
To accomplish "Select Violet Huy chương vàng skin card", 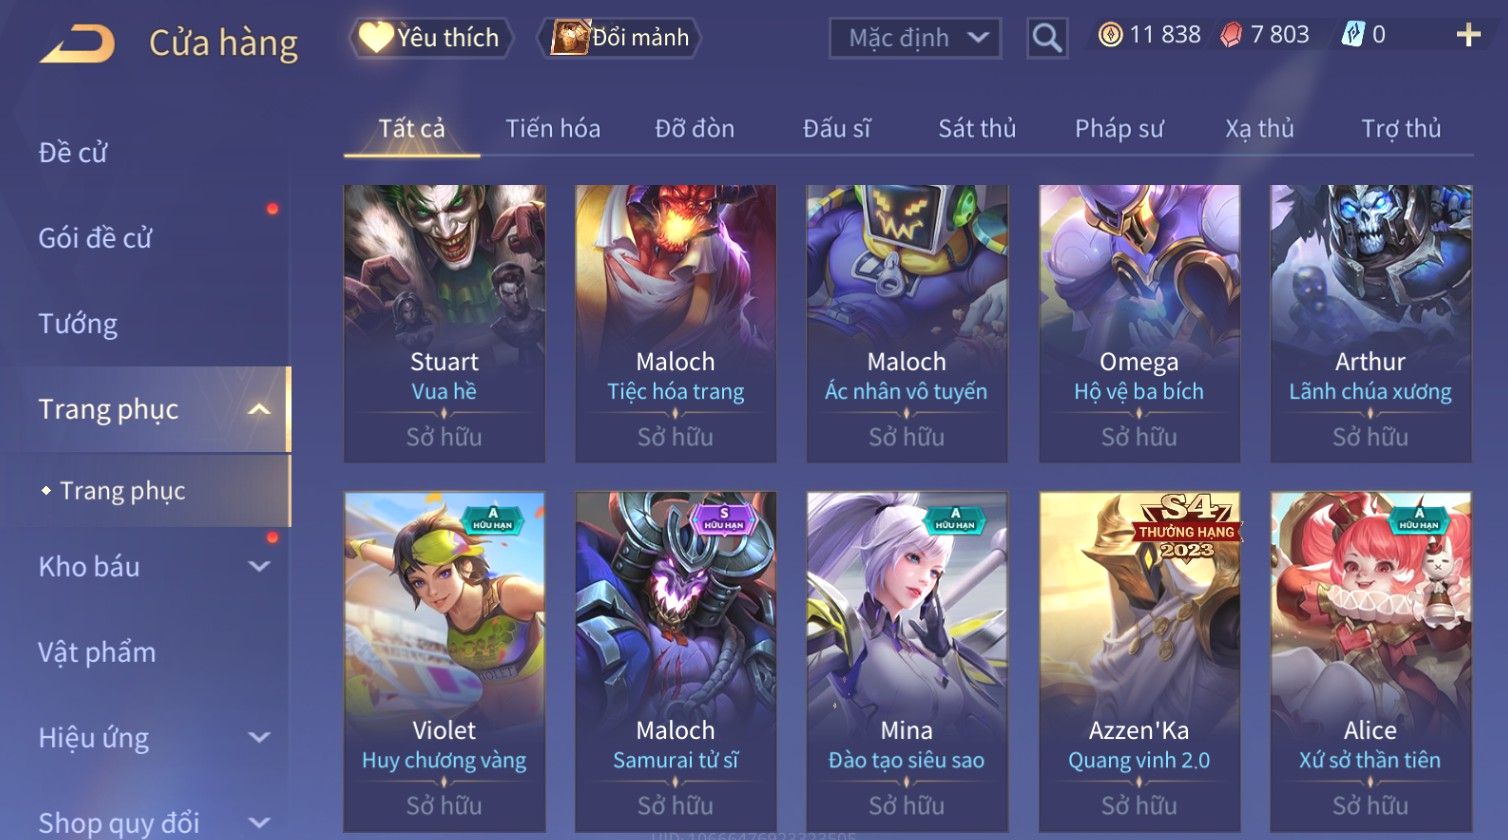I will click(444, 661).
